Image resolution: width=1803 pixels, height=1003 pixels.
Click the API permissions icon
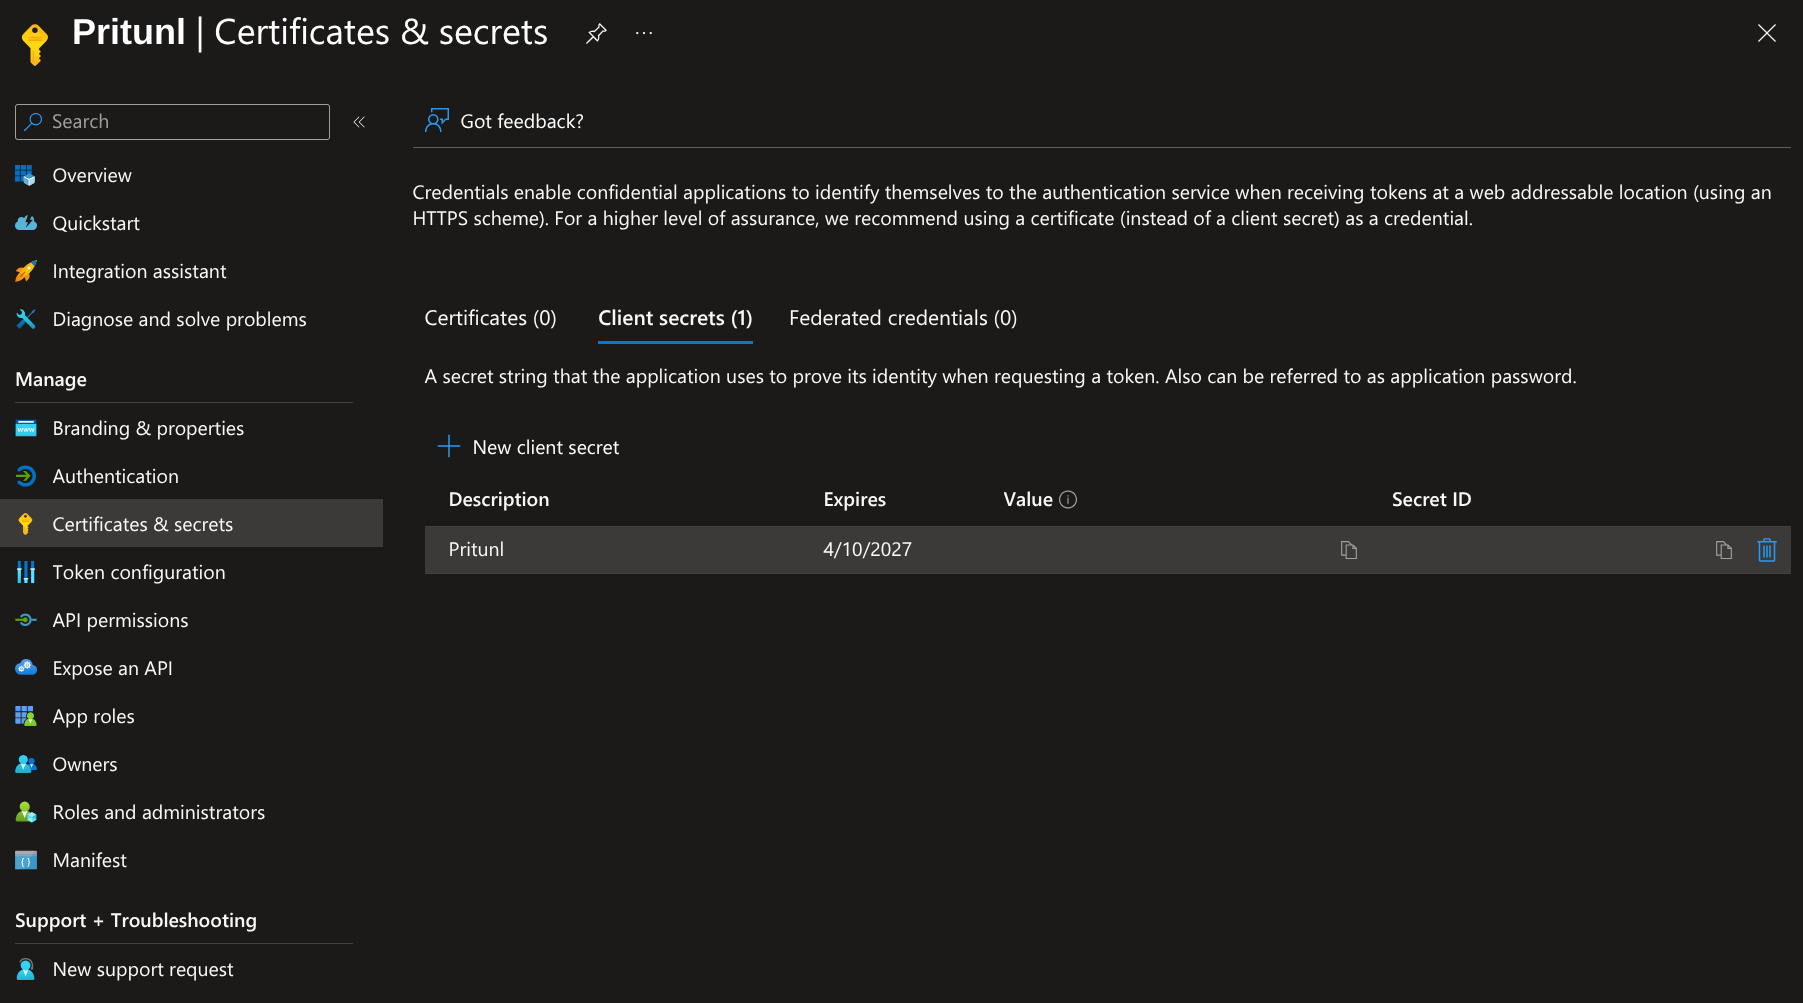point(26,621)
